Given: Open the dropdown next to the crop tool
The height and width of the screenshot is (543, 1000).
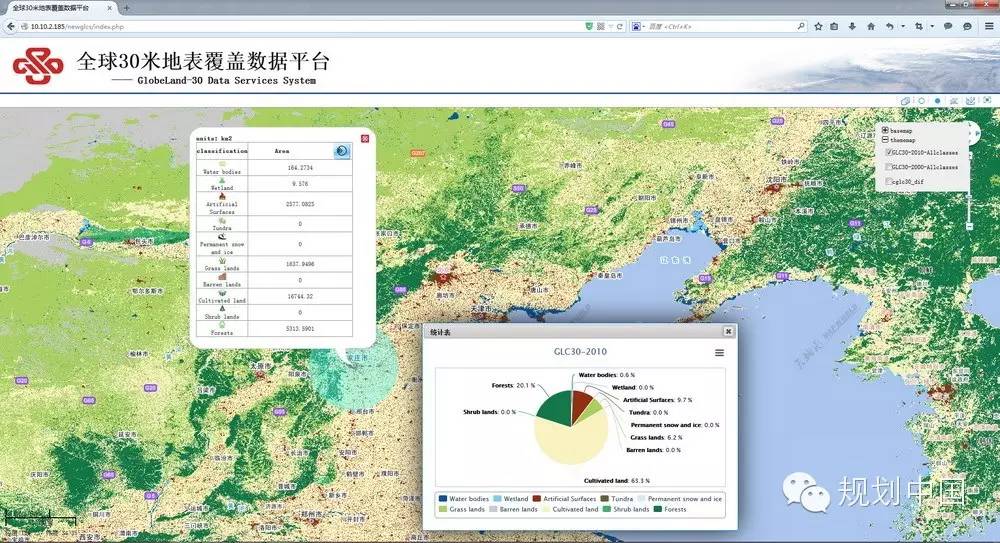Looking at the screenshot, I should pos(932,26).
